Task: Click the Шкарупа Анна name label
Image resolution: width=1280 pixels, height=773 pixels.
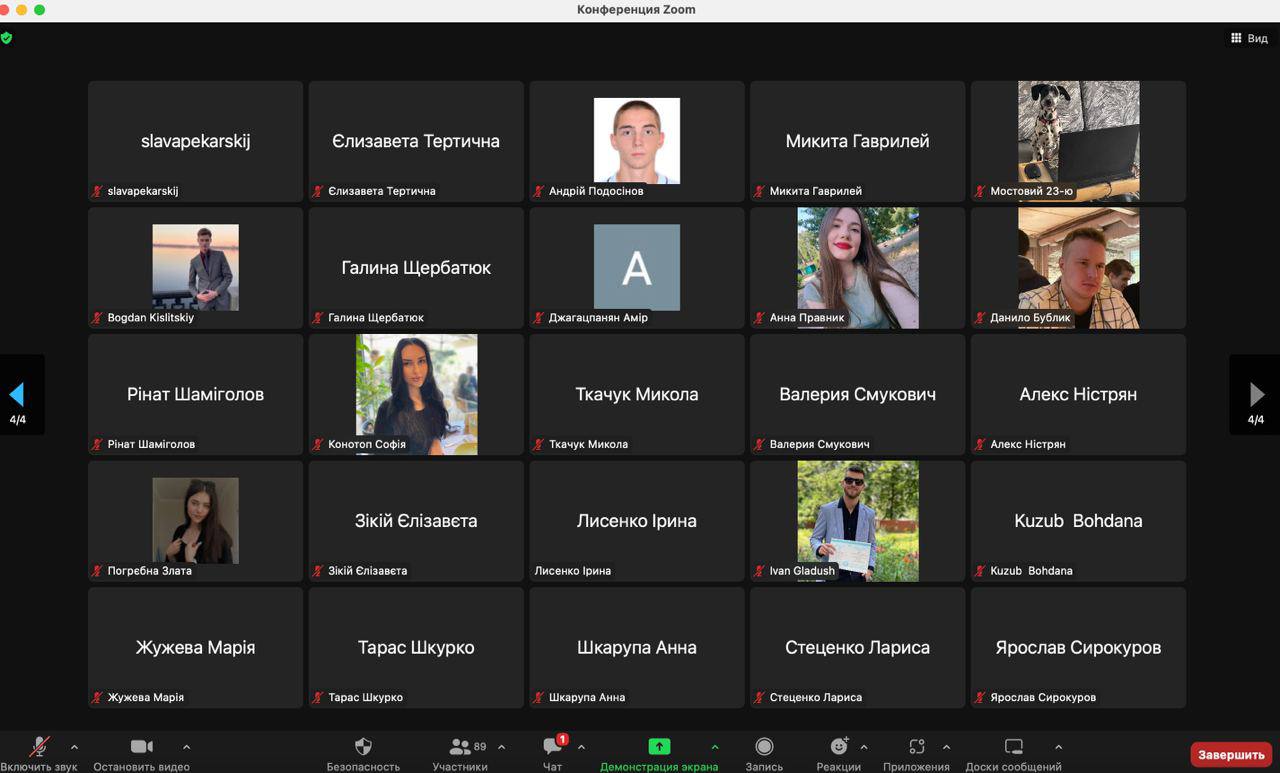Action: [x=587, y=698]
